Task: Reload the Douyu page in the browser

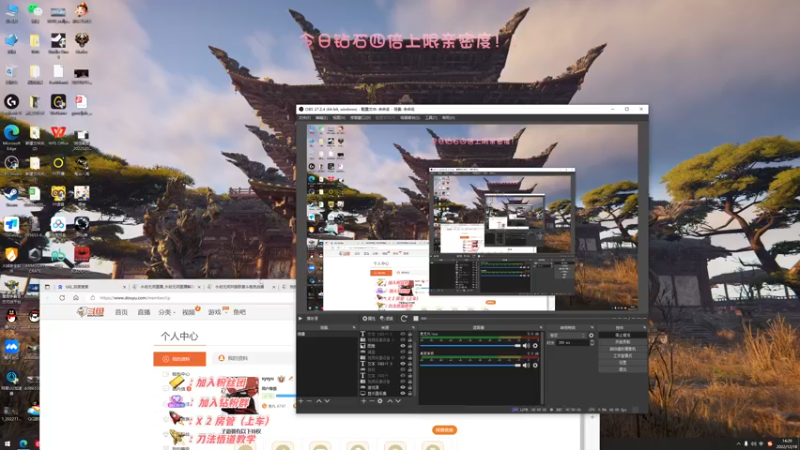Action: [x=62, y=297]
